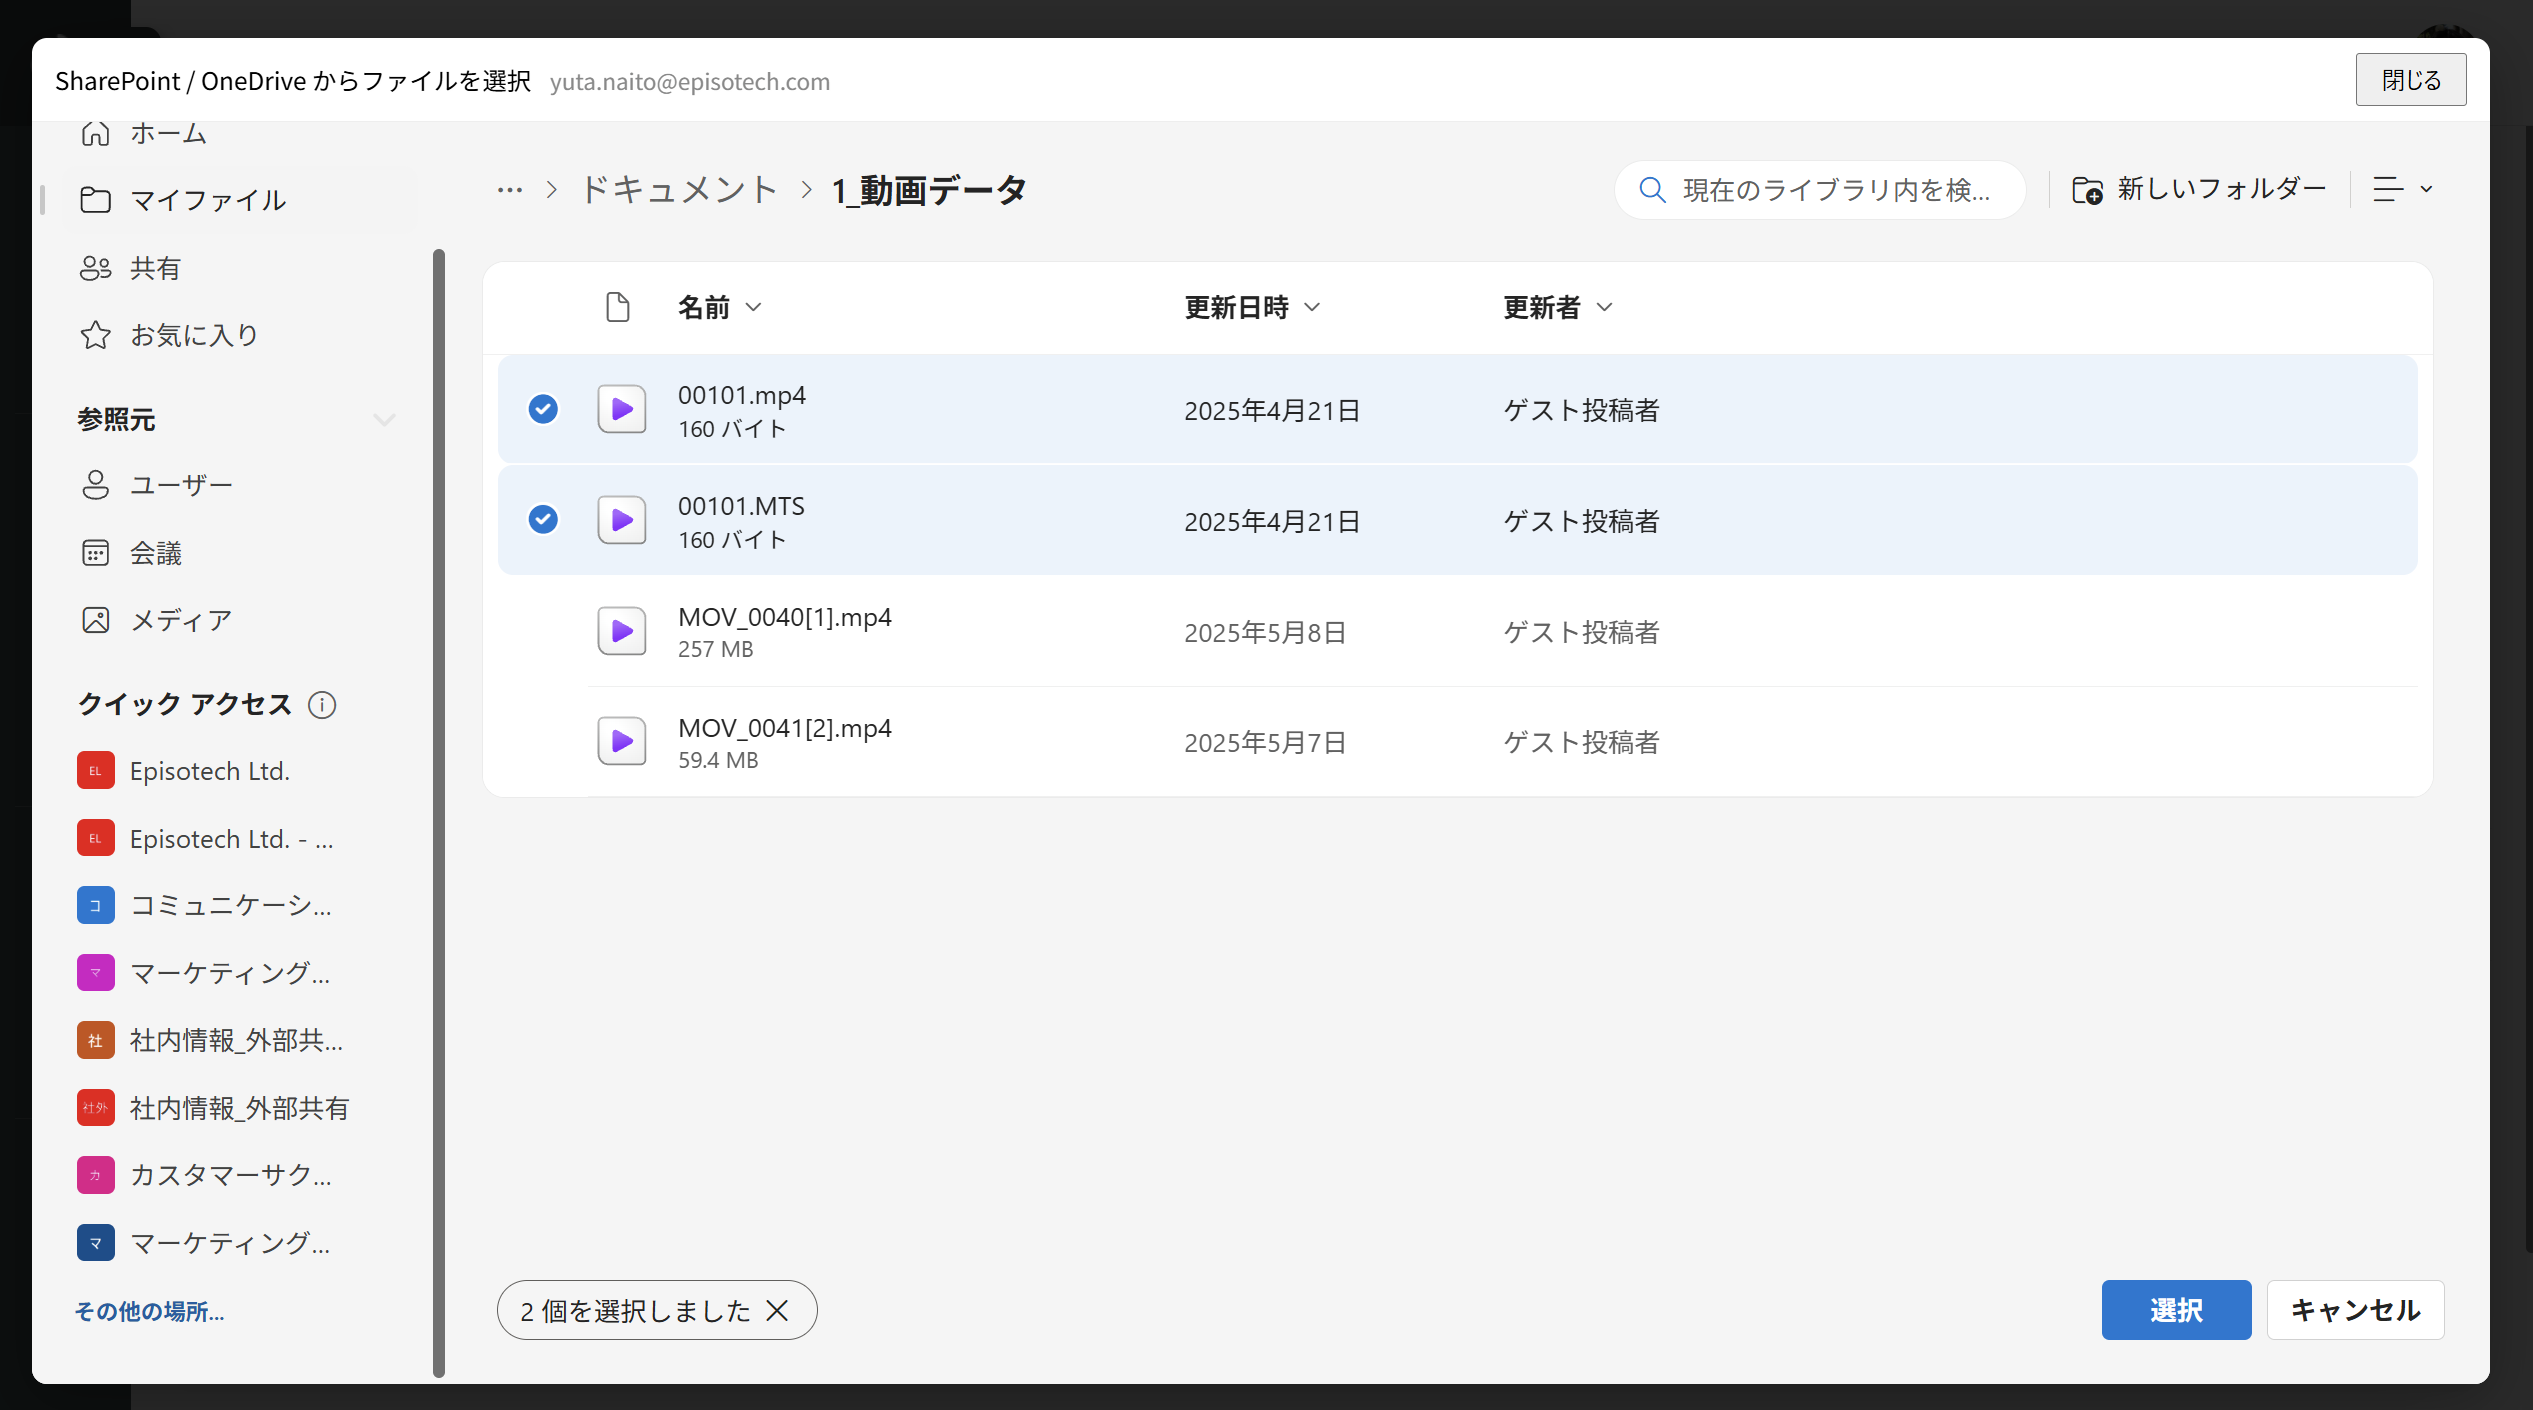Click the Episotech Ltd. - ... site icon
2533x1410 pixels.
click(x=96, y=838)
